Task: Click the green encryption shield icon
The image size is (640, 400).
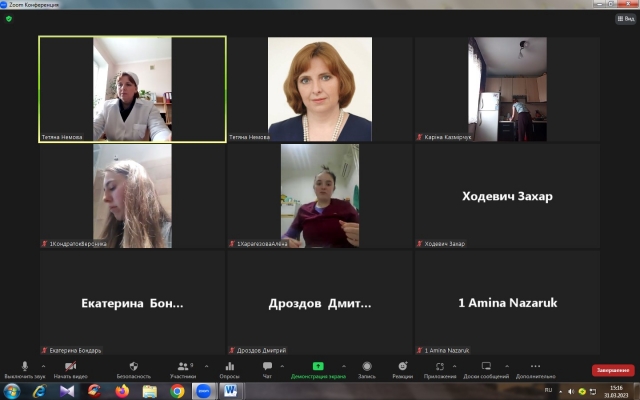Action: coord(9,19)
